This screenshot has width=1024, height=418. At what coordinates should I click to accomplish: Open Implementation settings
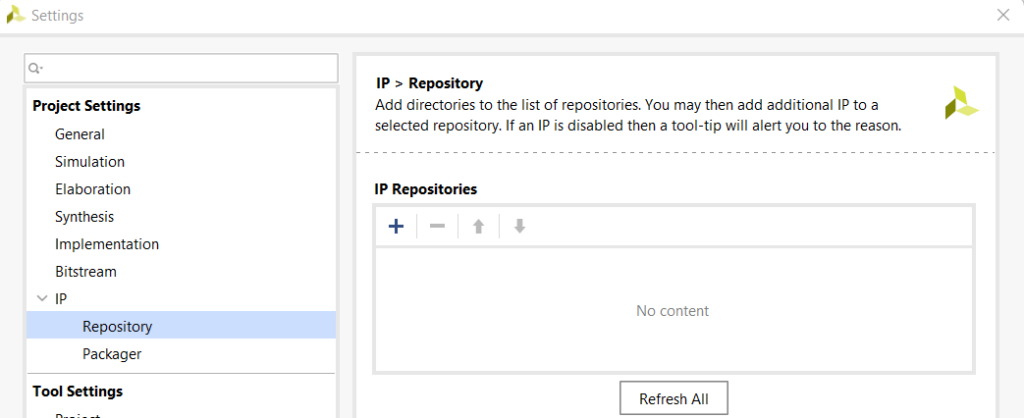(107, 244)
